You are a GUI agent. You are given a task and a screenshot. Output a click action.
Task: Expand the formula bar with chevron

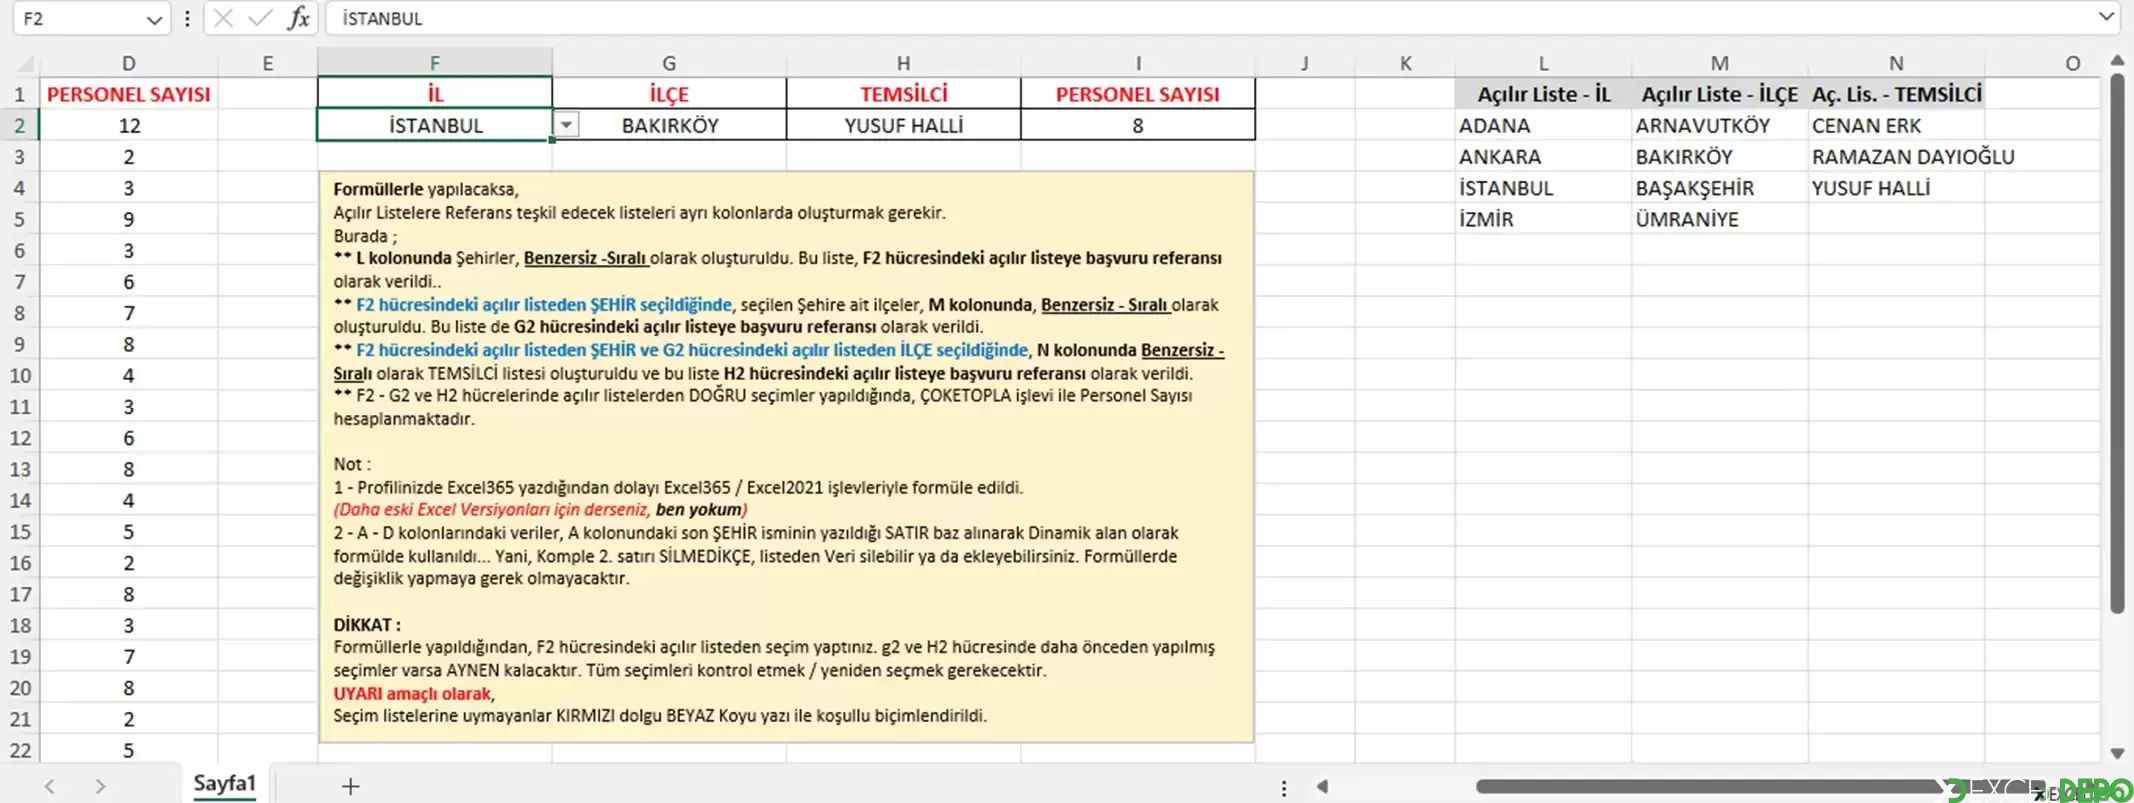point(2105,17)
